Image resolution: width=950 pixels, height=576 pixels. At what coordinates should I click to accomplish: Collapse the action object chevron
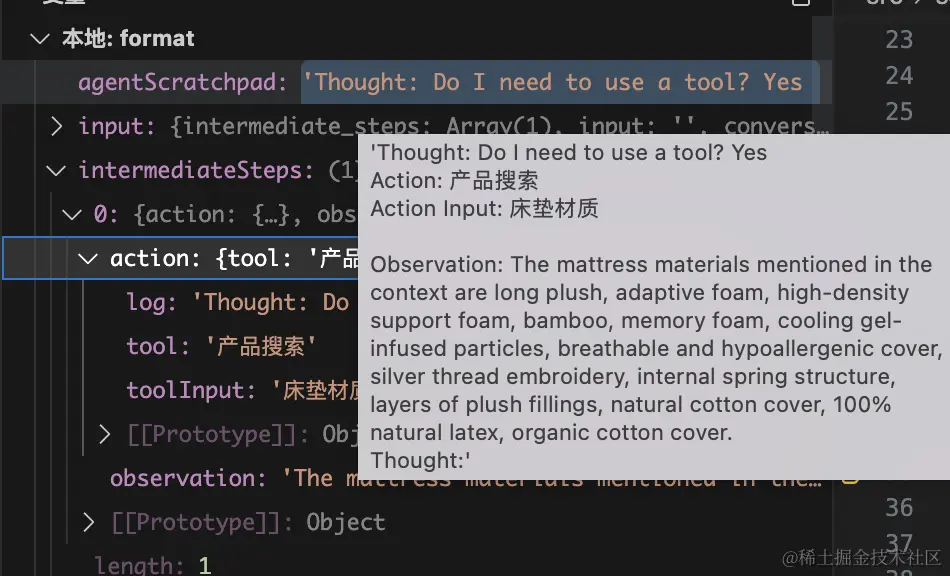click(88, 258)
